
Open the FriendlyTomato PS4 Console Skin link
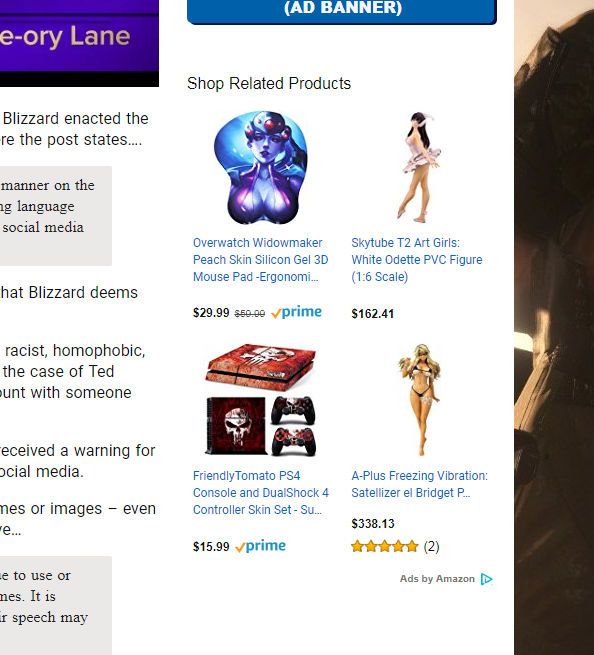[261, 493]
